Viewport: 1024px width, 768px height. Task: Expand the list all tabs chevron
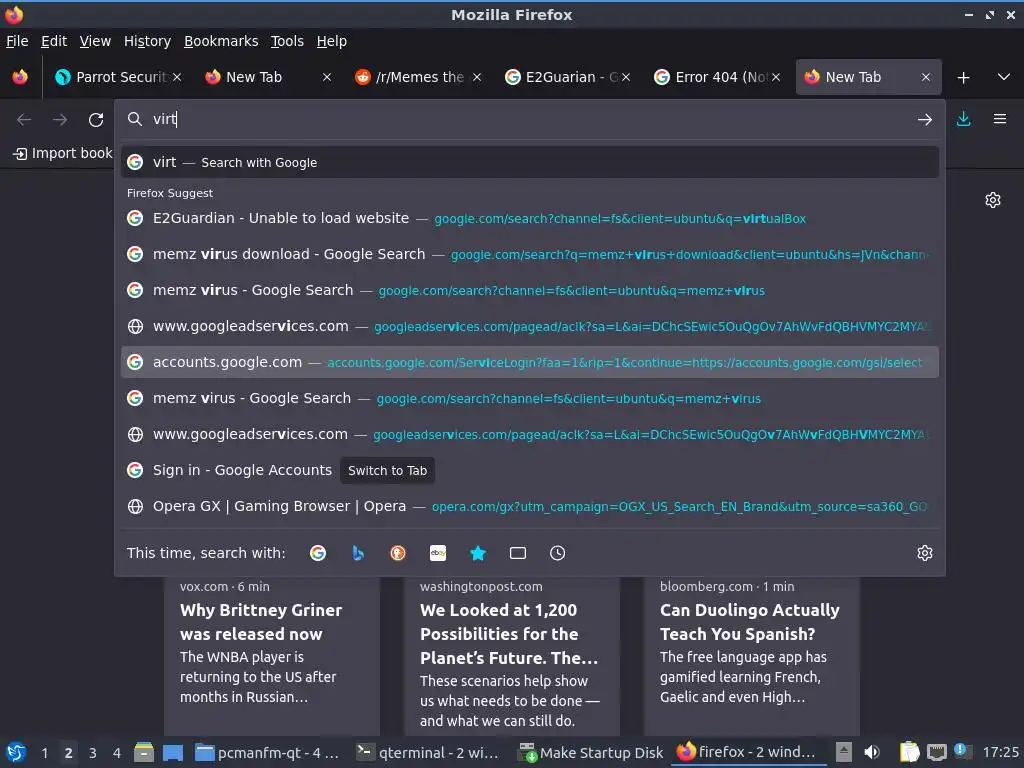pos(1004,77)
